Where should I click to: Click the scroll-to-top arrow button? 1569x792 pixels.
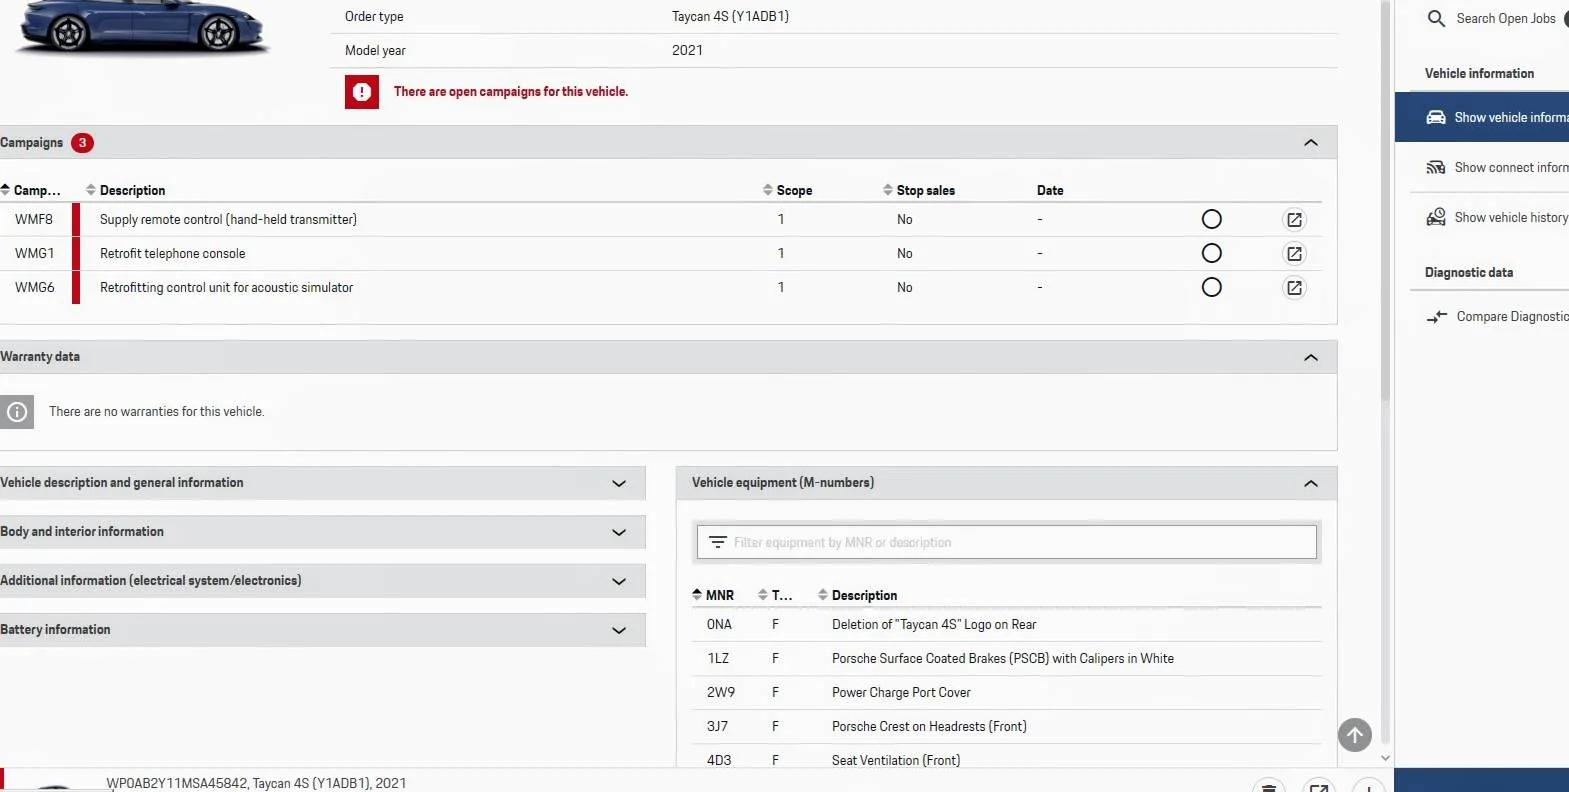click(x=1355, y=735)
